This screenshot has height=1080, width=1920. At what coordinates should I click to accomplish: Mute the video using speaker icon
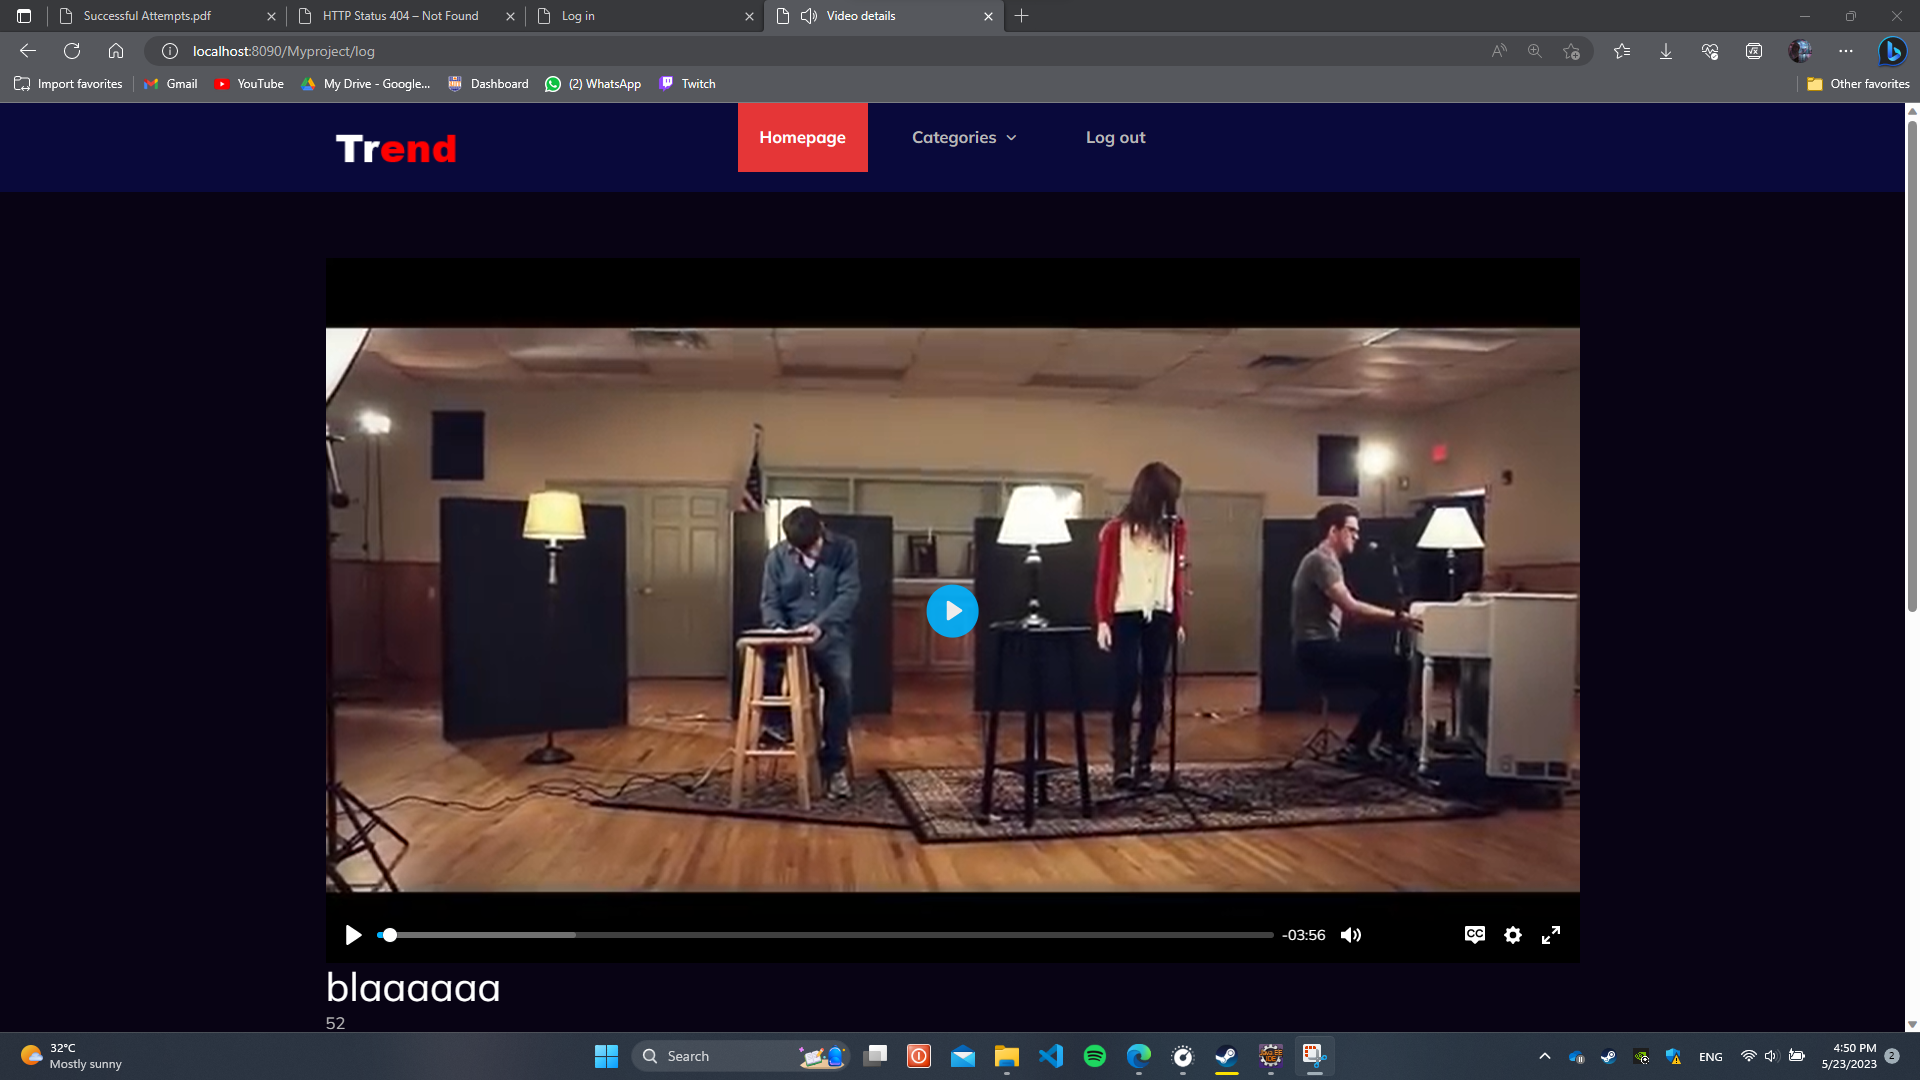(x=1351, y=935)
